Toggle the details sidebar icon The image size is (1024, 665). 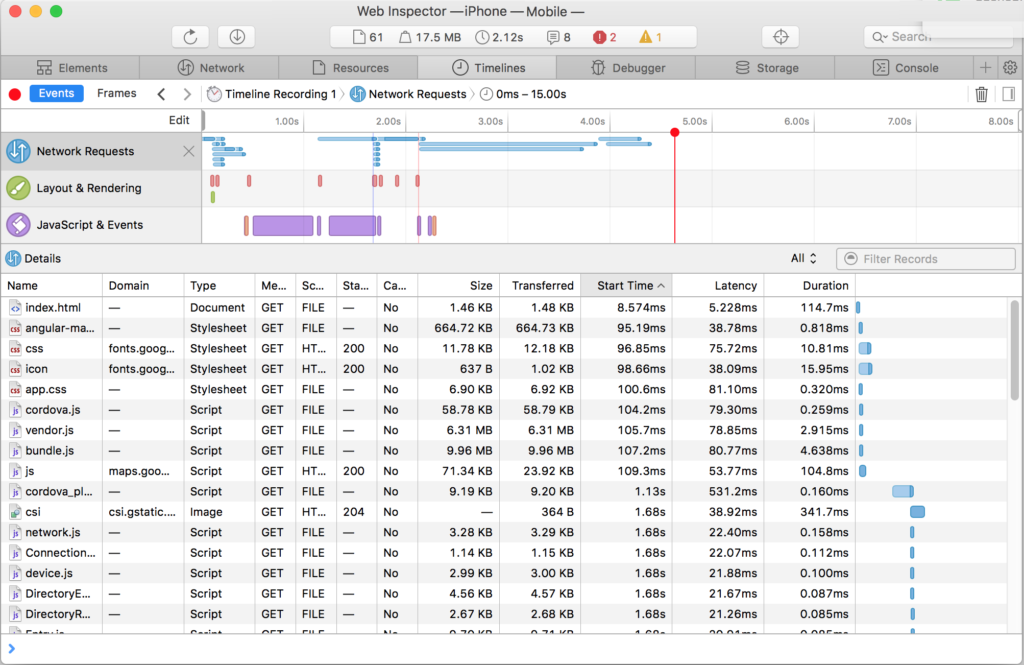tap(1008, 94)
